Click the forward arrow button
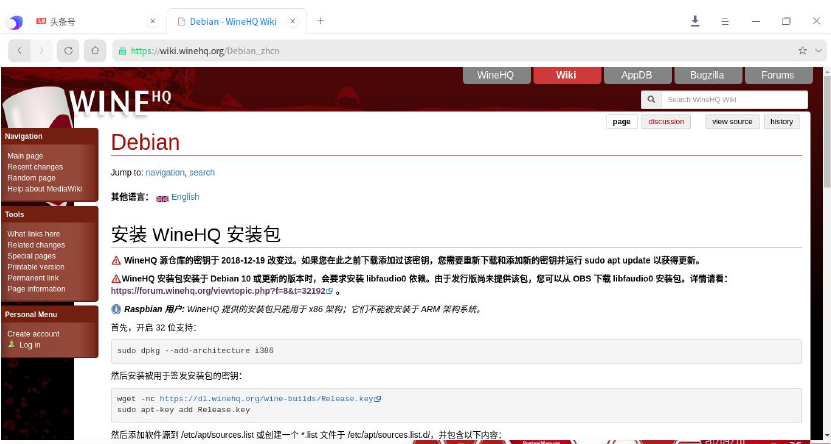Screen dimensions: 831x444 coord(41,51)
